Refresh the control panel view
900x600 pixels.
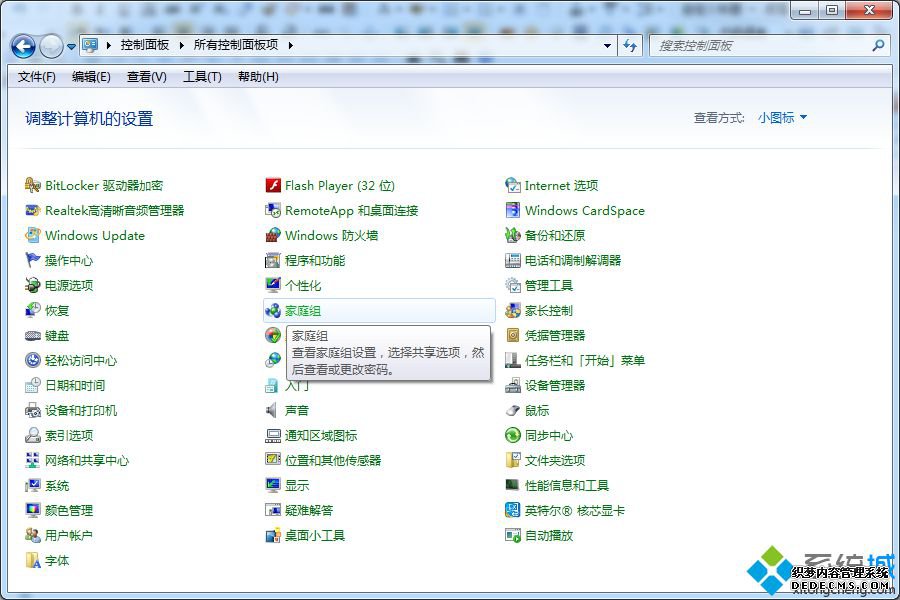point(630,45)
